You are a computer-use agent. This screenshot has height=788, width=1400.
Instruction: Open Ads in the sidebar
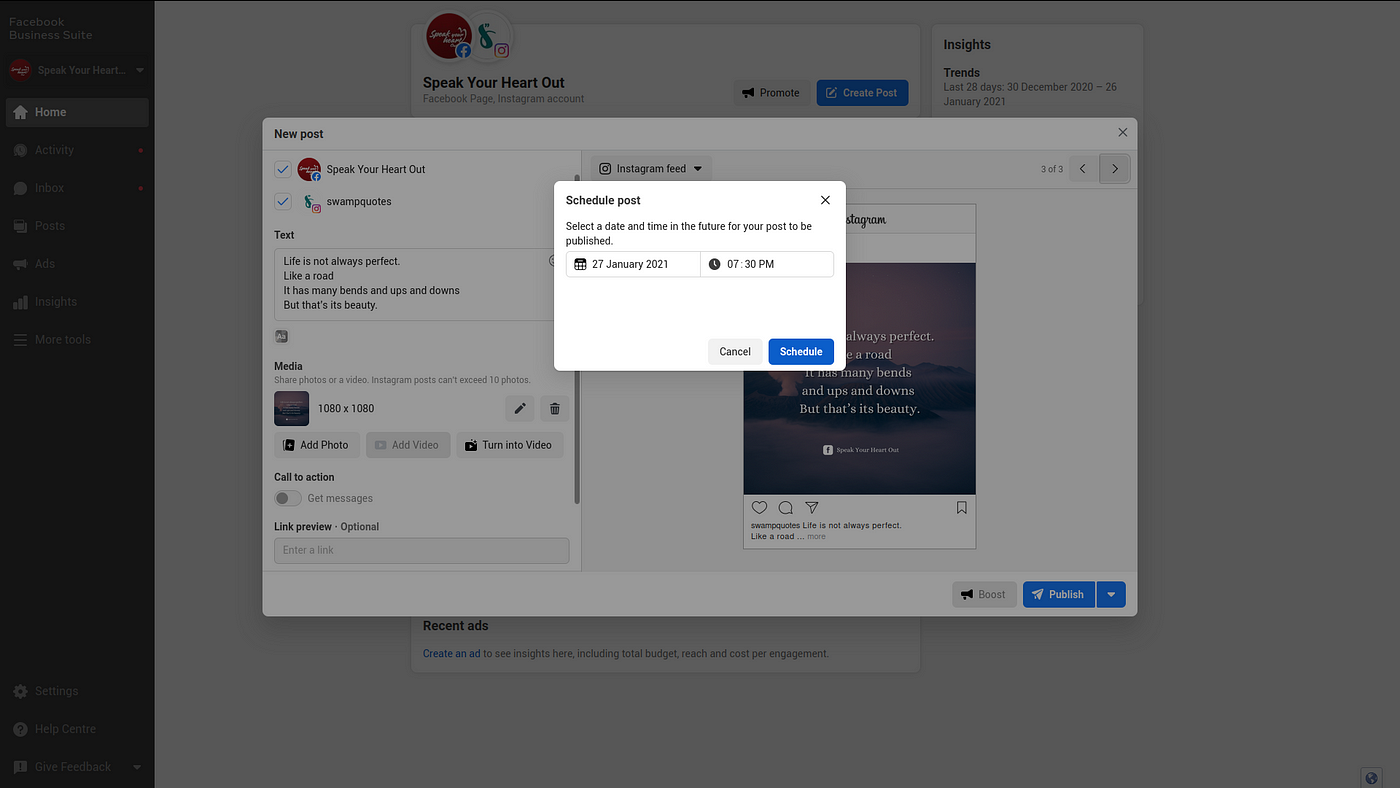(x=77, y=264)
